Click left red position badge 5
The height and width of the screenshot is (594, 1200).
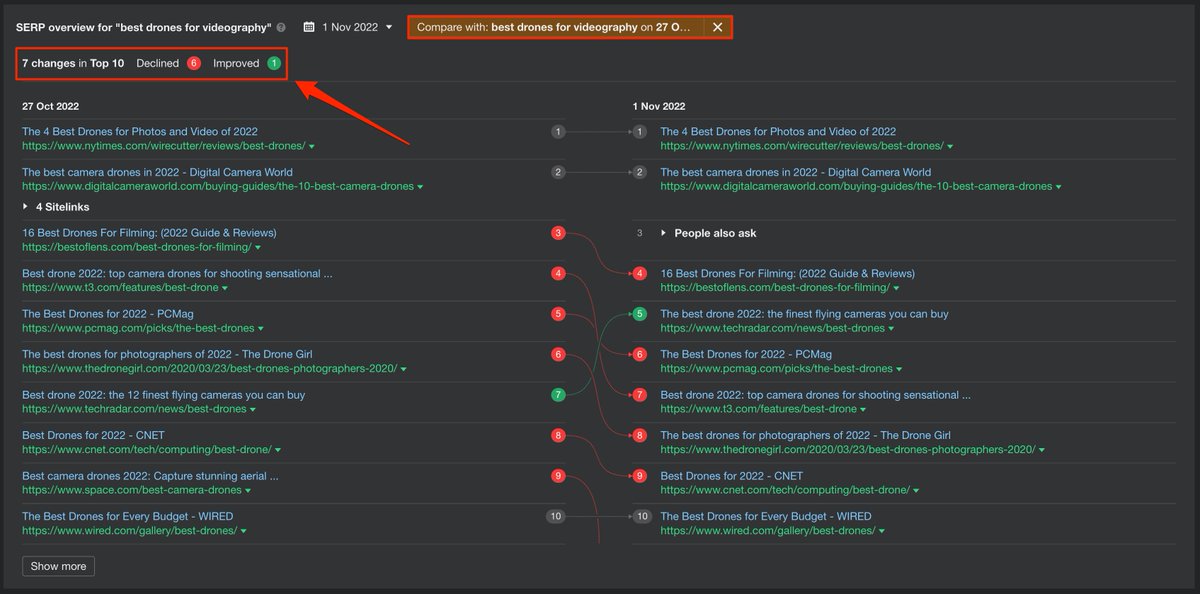(x=558, y=314)
